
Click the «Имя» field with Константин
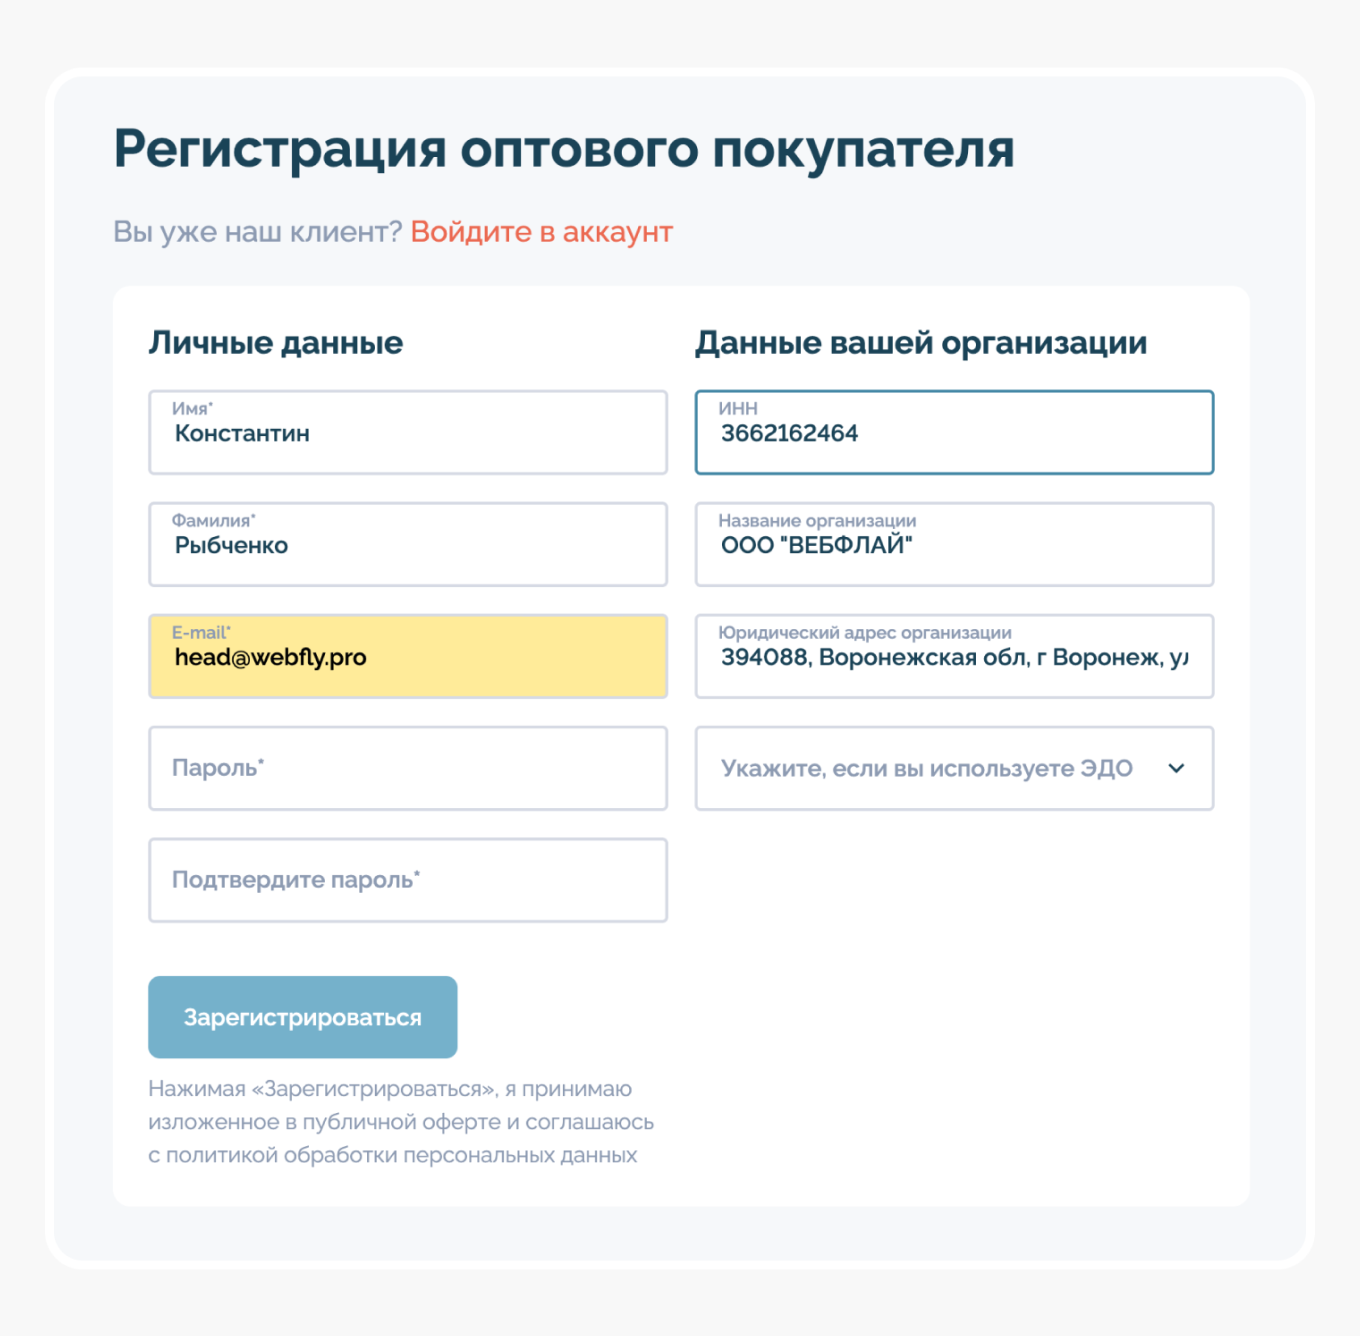[408, 432]
